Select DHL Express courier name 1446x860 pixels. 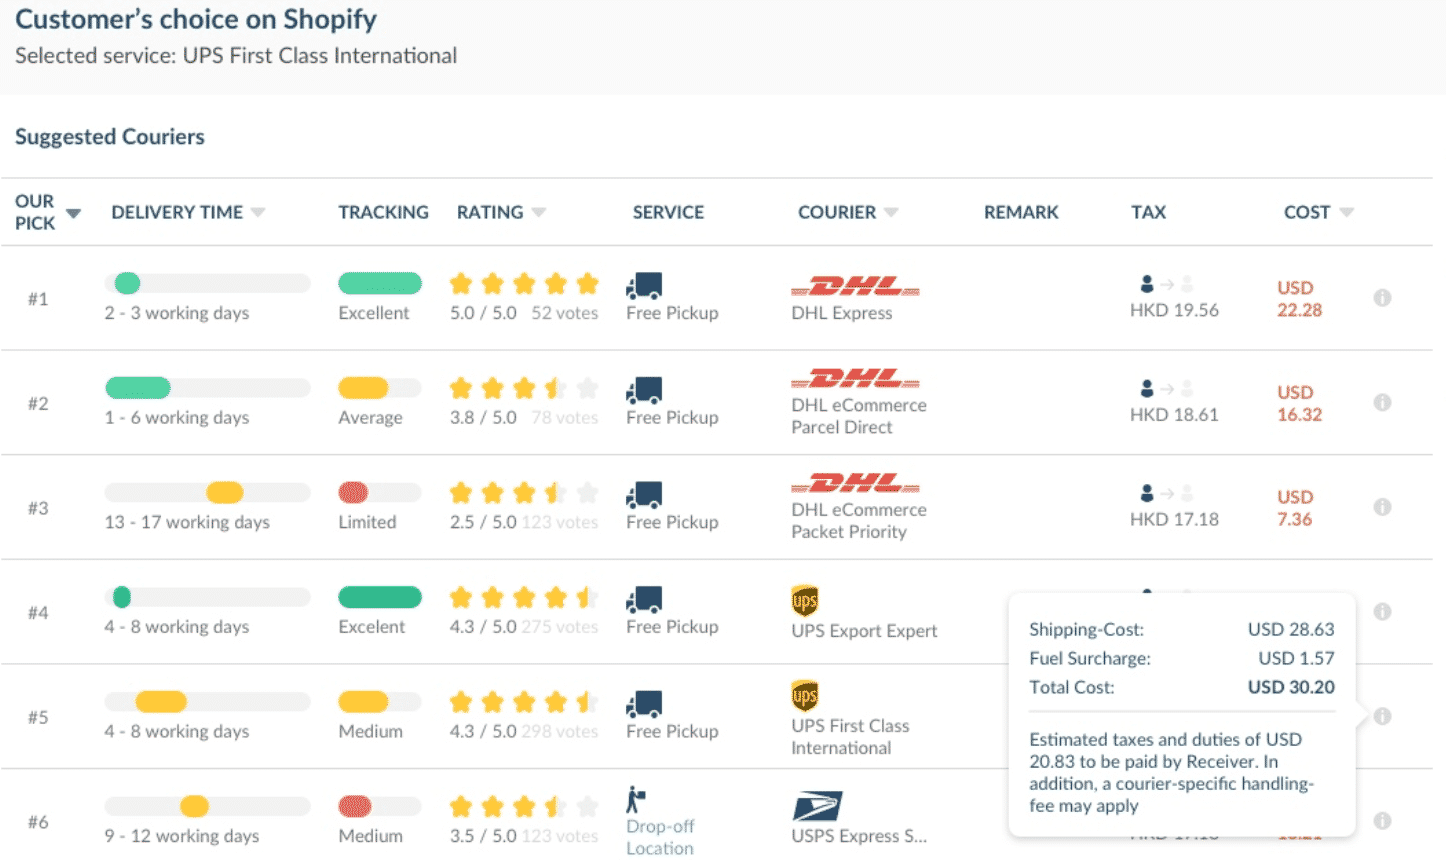[842, 313]
